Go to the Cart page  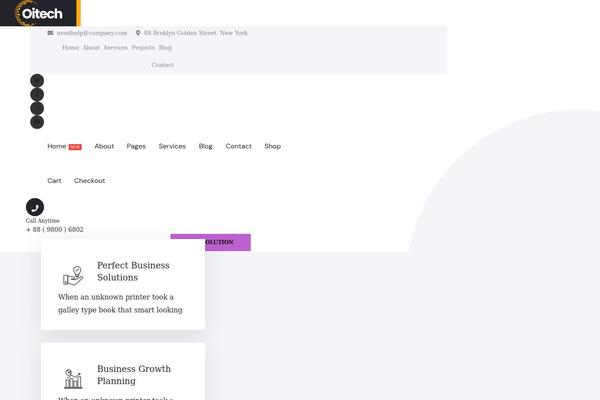click(x=54, y=181)
